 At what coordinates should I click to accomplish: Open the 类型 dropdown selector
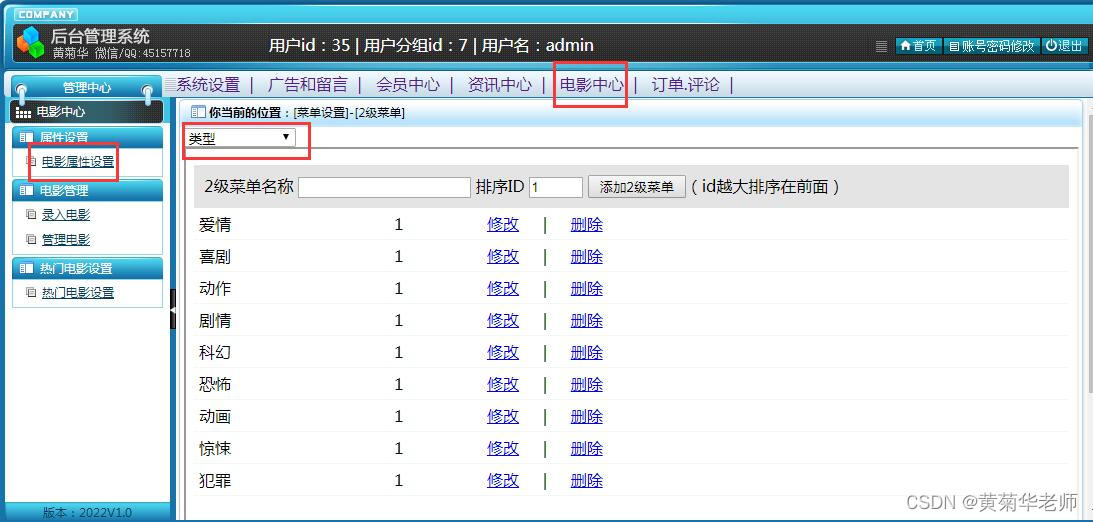point(240,138)
